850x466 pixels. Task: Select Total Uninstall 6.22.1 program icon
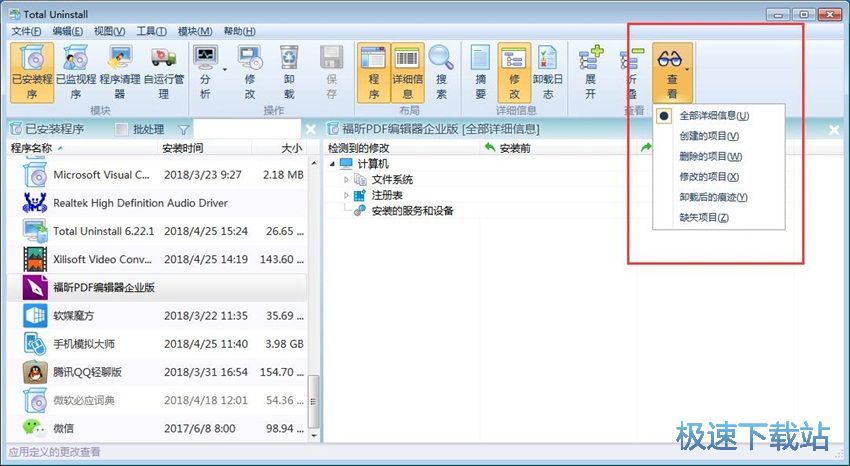(x=35, y=231)
